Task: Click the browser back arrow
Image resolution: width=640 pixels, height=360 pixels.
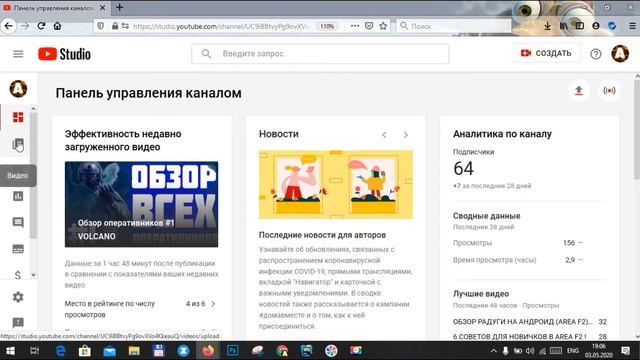Action: point(9,26)
